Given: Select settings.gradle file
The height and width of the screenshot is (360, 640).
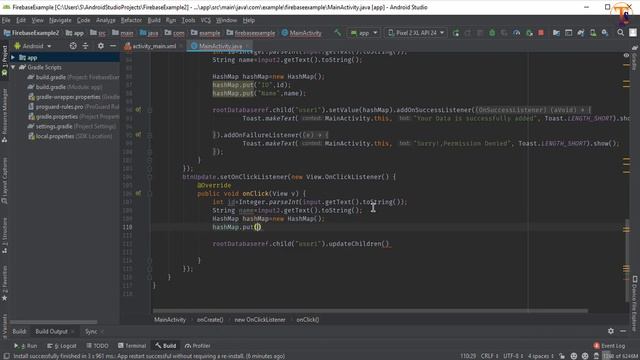Looking at the screenshot, I should pyautogui.click(x=71, y=126).
